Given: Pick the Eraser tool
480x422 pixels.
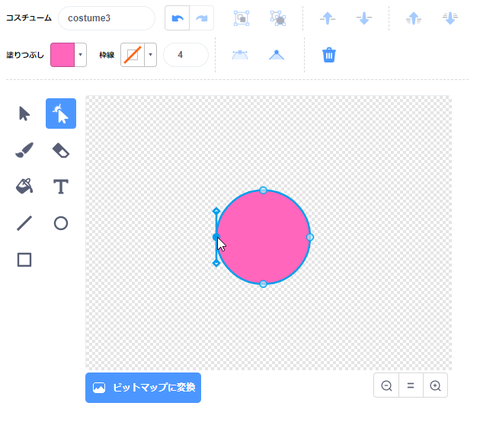Looking at the screenshot, I should click(61, 150).
